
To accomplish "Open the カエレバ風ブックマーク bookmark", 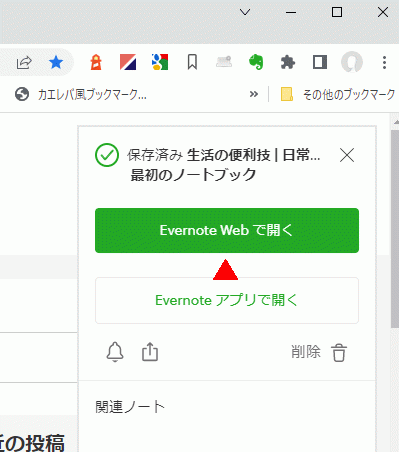I will click(81, 95).
